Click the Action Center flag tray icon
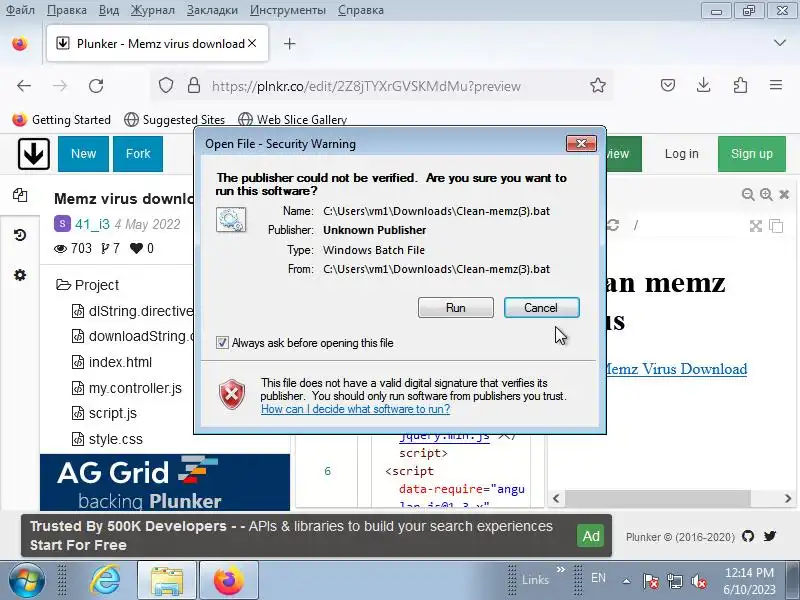This screenshot has height=600, width=800. coord(650,581)
